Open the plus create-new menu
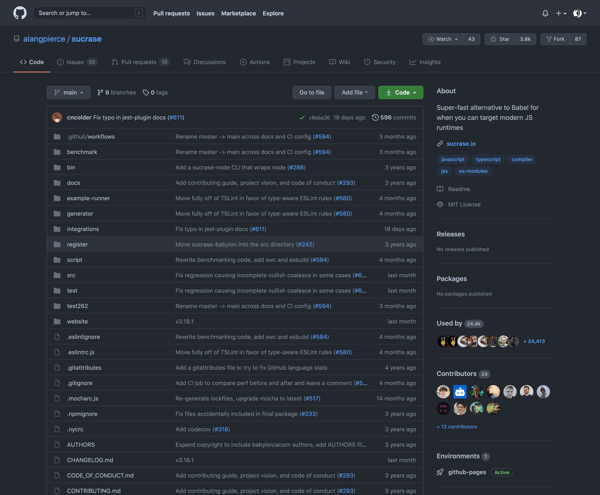The height and width of the screenshot is (495, 600). click(561, 13)
